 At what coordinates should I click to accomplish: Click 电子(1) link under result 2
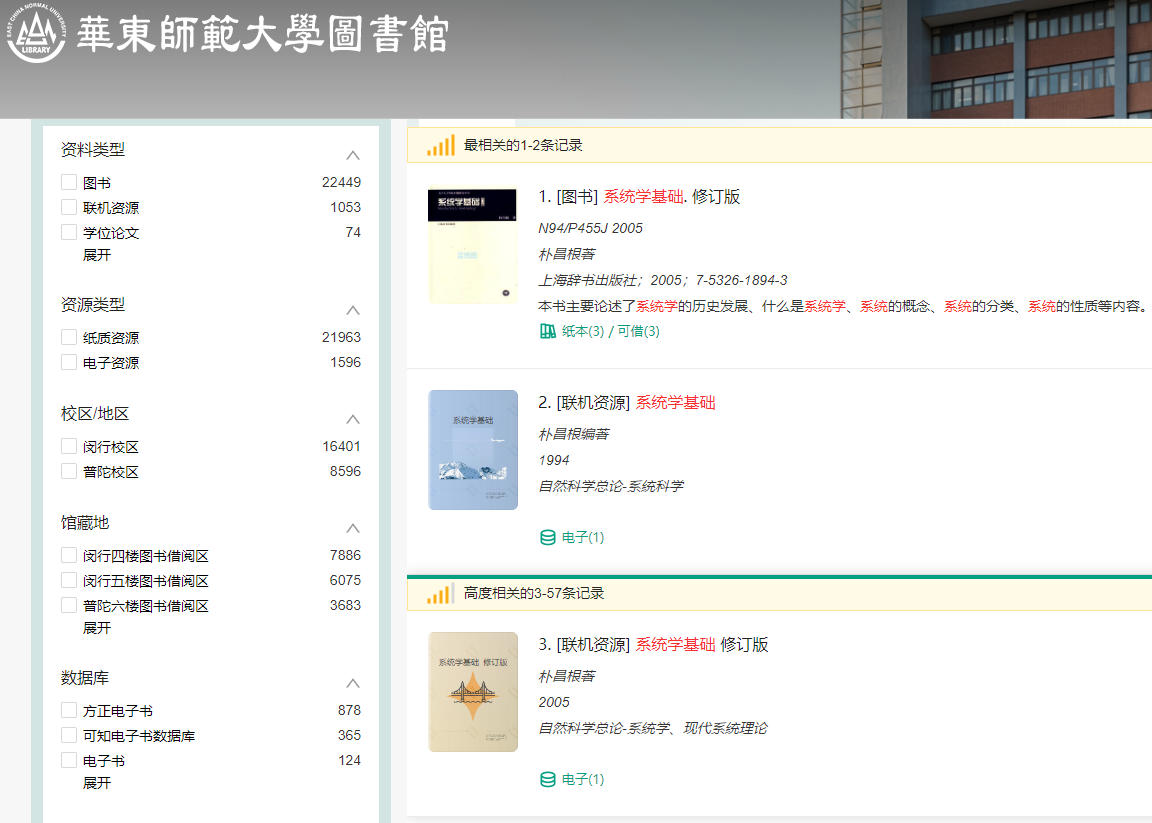(583, 537)
